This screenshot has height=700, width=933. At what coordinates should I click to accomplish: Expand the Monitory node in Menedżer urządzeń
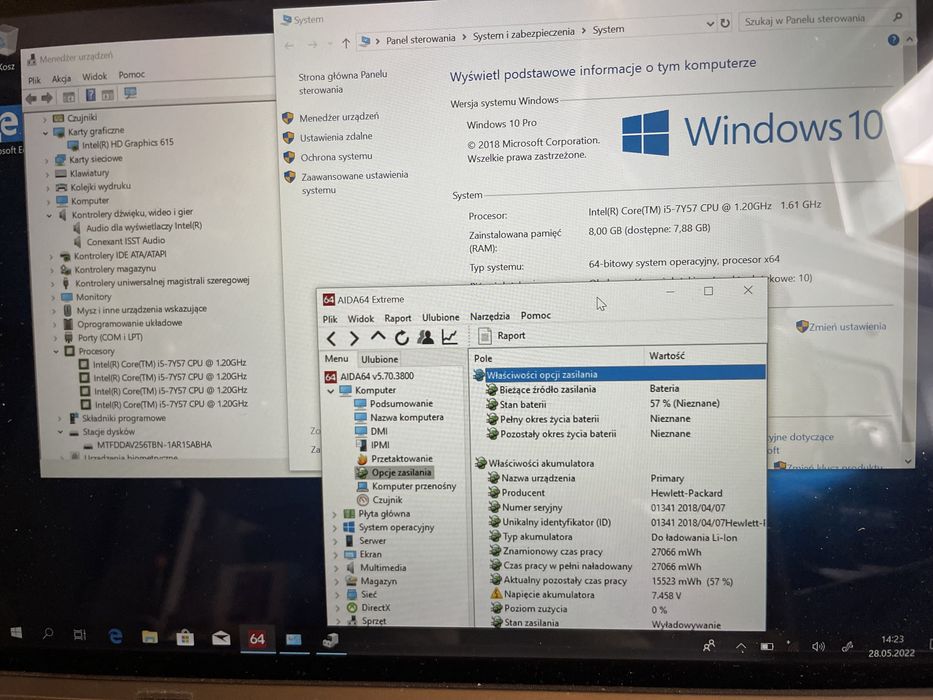(53, 298)
